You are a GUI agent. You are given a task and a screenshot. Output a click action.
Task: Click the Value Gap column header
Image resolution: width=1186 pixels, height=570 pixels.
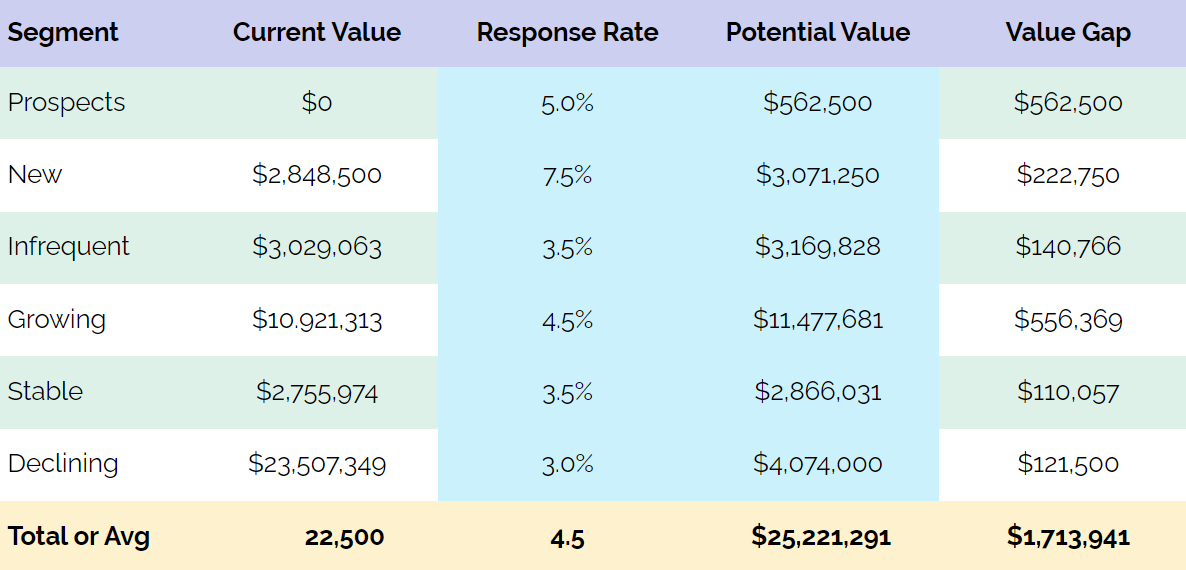1068,33
